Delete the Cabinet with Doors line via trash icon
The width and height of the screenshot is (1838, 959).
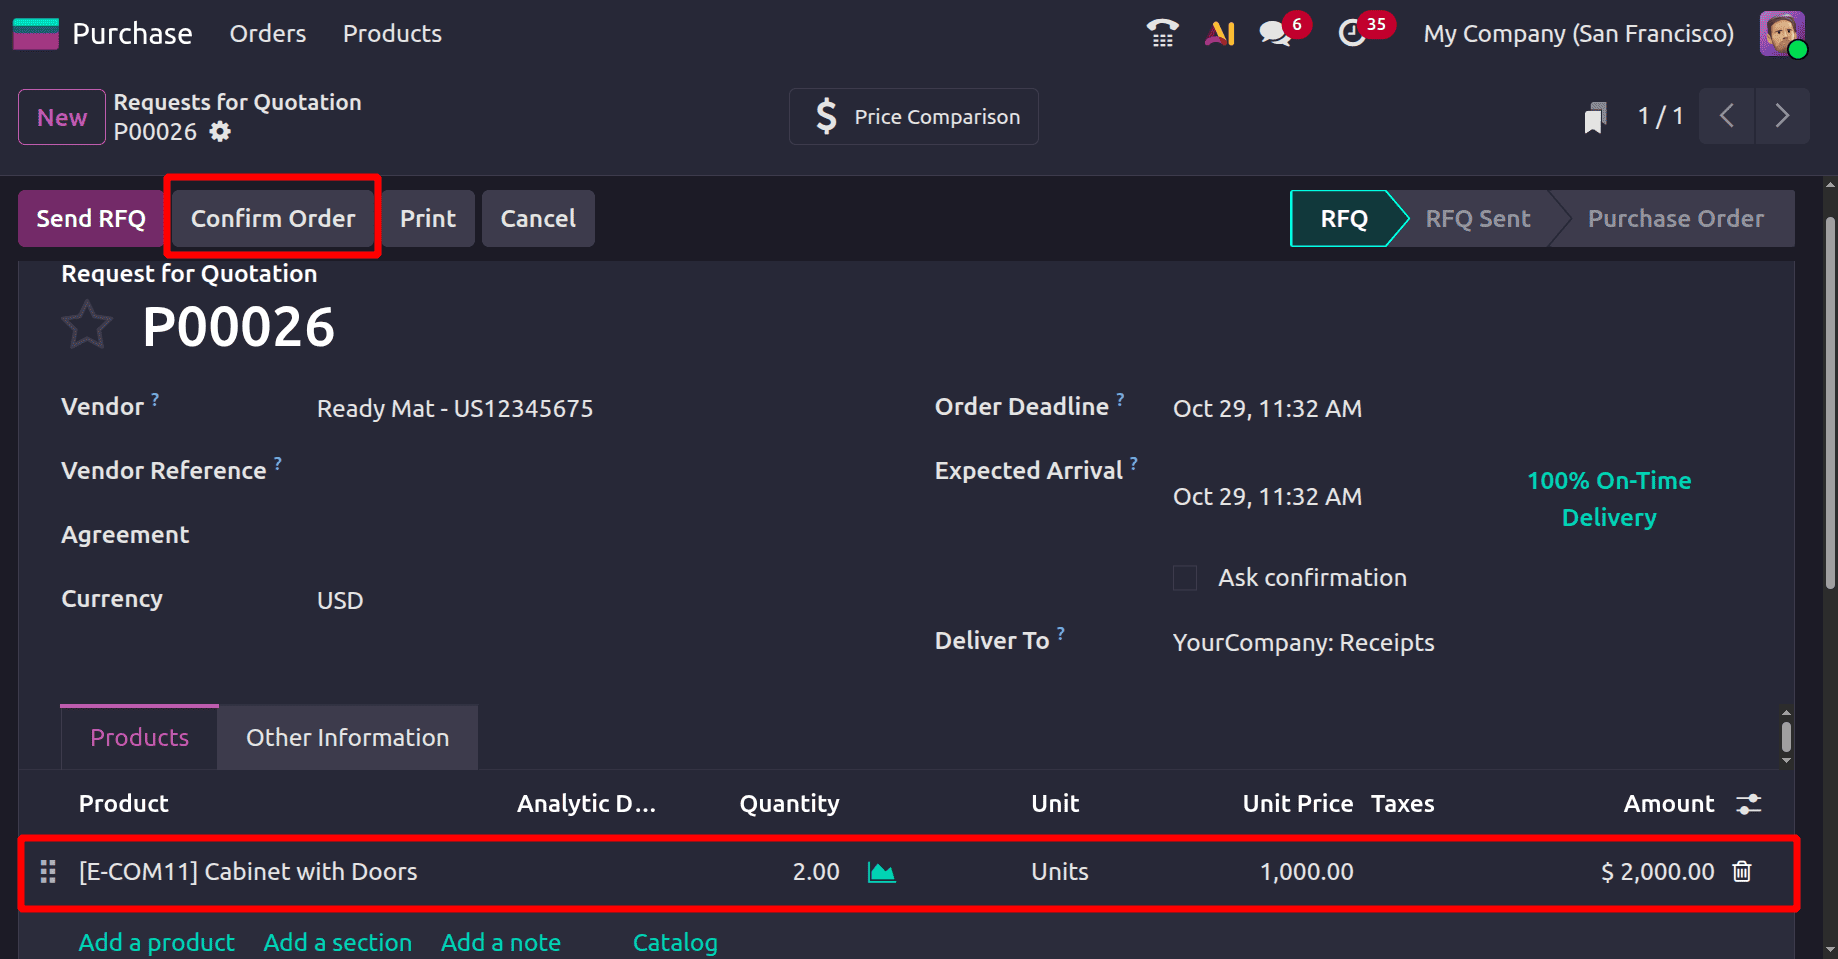coord(1742,871)
